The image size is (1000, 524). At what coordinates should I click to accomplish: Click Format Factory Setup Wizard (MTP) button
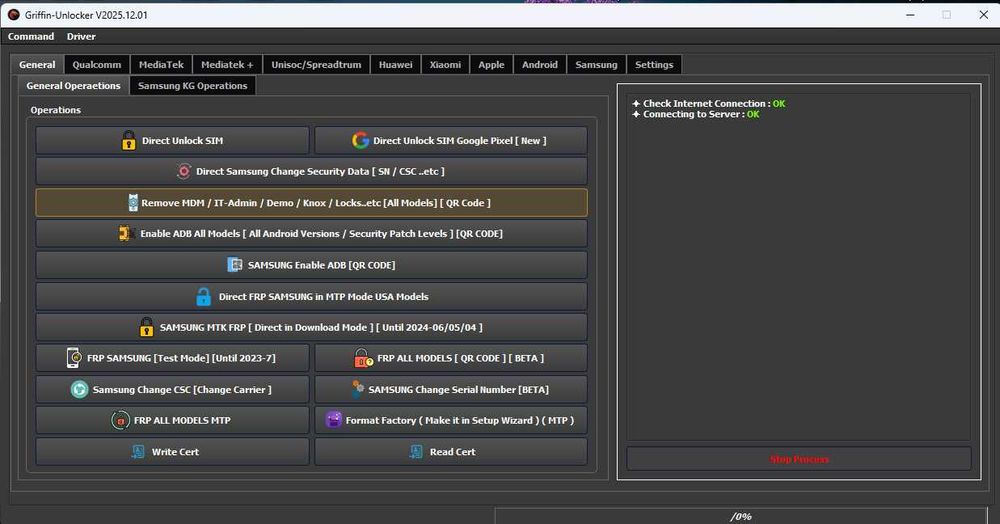coord(451,420)
